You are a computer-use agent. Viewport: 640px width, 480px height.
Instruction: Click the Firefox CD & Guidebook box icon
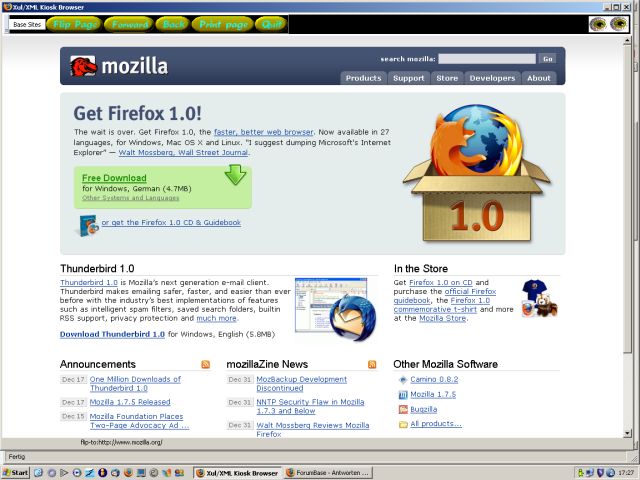pos(87,225)
